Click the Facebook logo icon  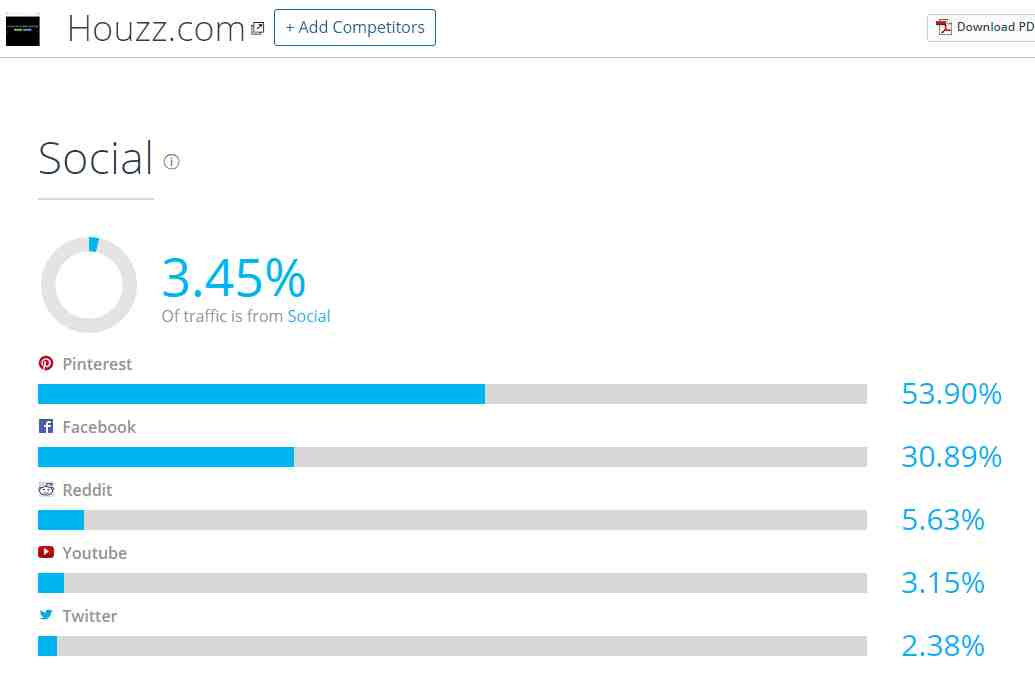pyautogui.click(x=46, y=426)
